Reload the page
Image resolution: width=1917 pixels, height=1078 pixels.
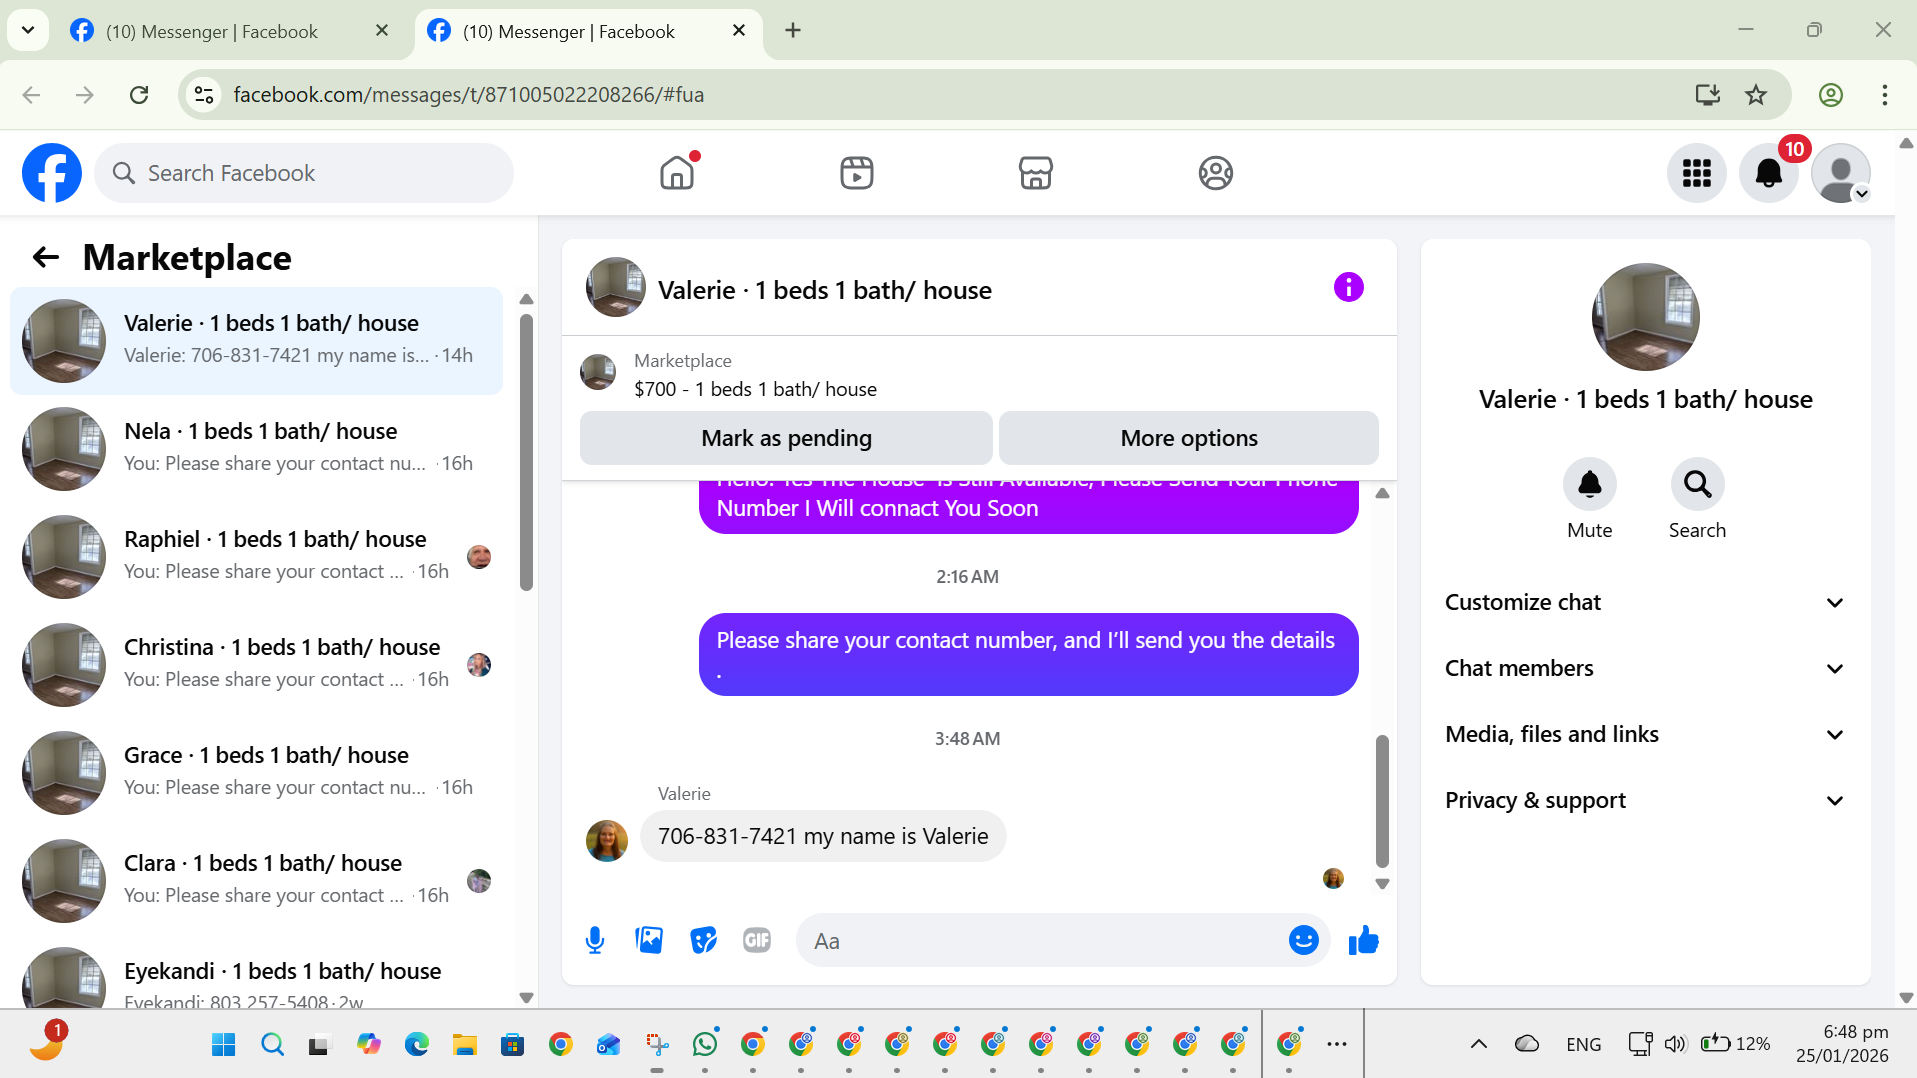pyautogui.click(x=139, y=94)
